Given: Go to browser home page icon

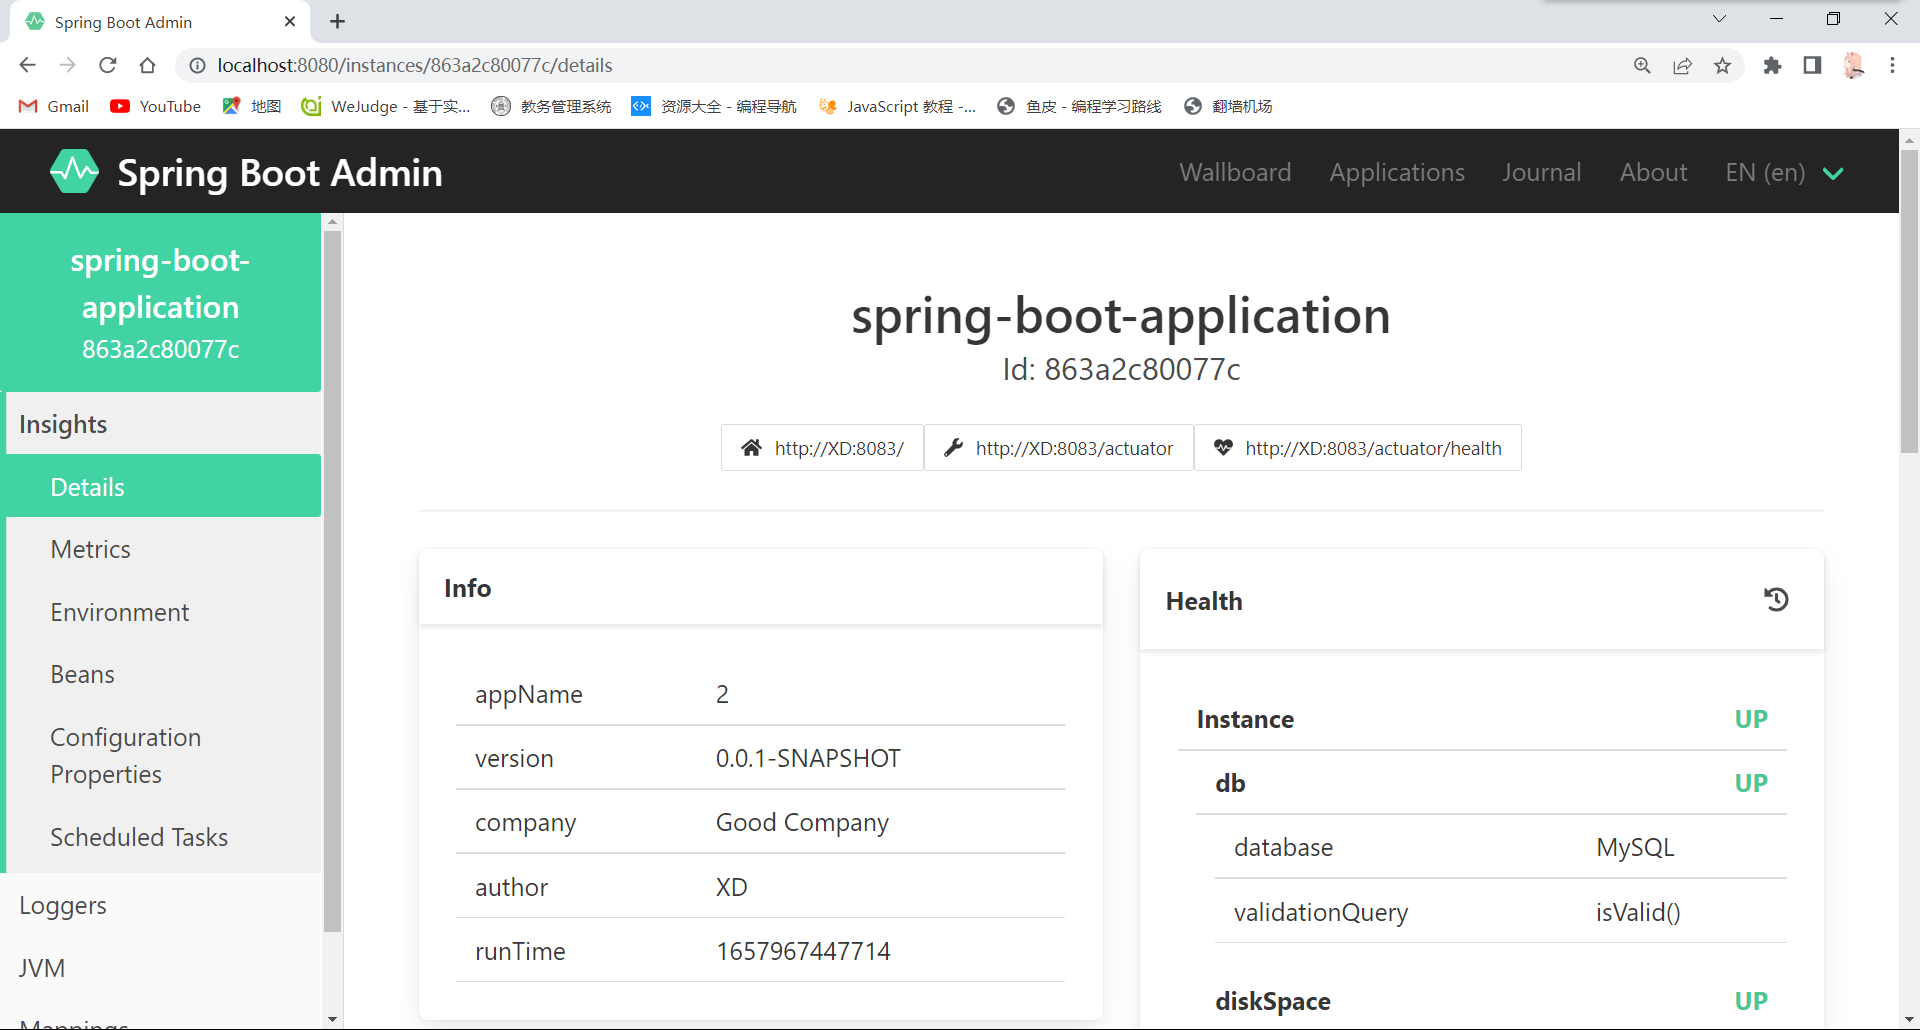Looking at the screenshot, I should tap(148, 65).
